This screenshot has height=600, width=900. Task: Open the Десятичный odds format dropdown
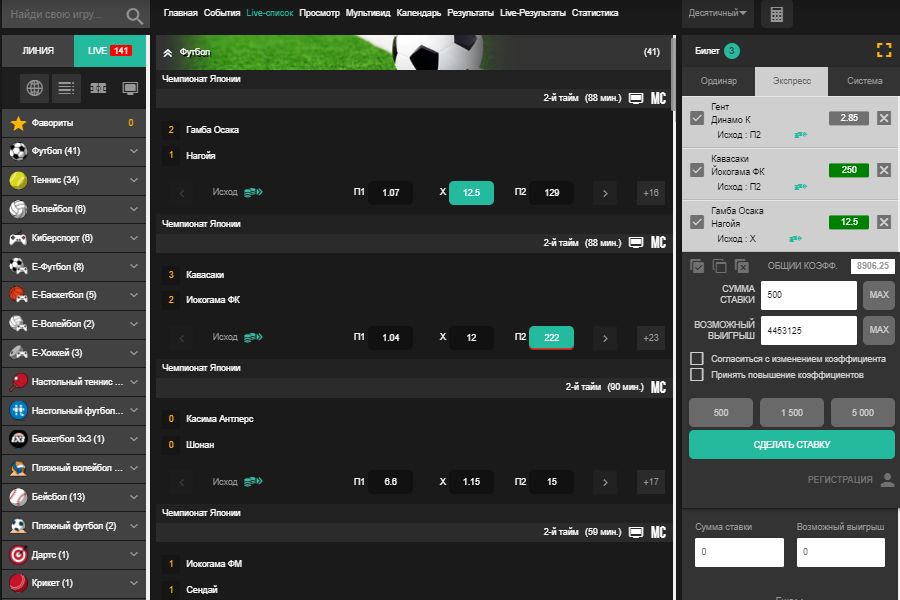point(718,14)
